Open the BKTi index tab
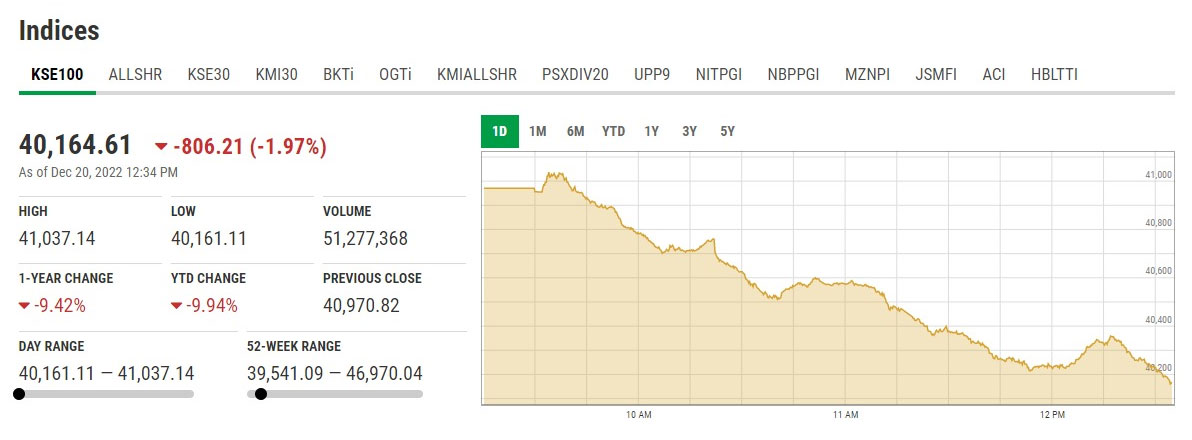The width and height of the screenshot is (1192, 440). (339, 75)
